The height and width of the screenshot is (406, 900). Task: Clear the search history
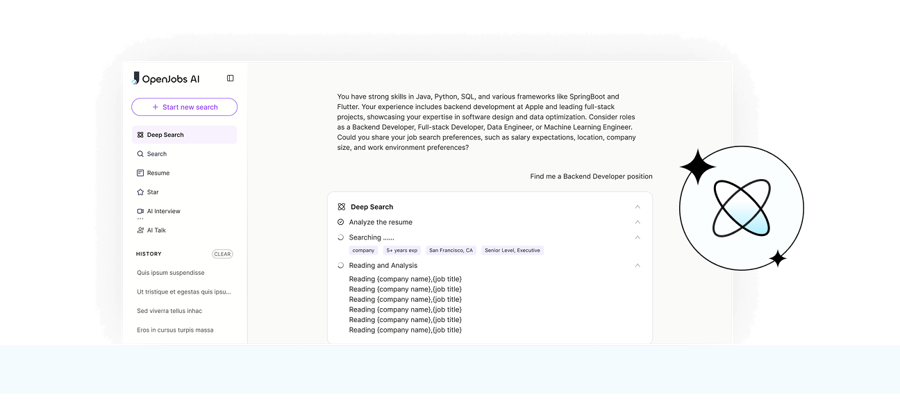pos(222,254)
